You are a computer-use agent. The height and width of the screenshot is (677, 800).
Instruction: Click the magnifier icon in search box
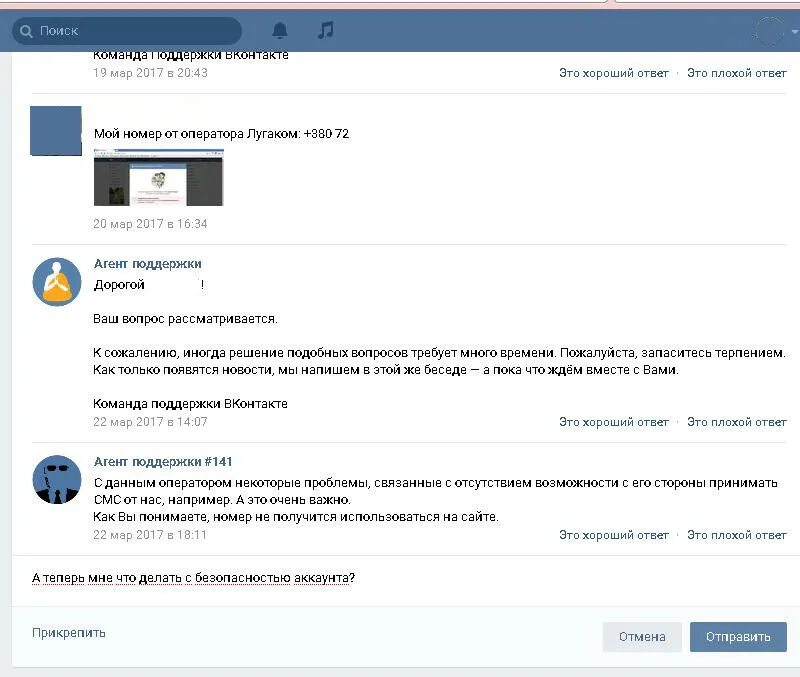[x=26, y=31]
